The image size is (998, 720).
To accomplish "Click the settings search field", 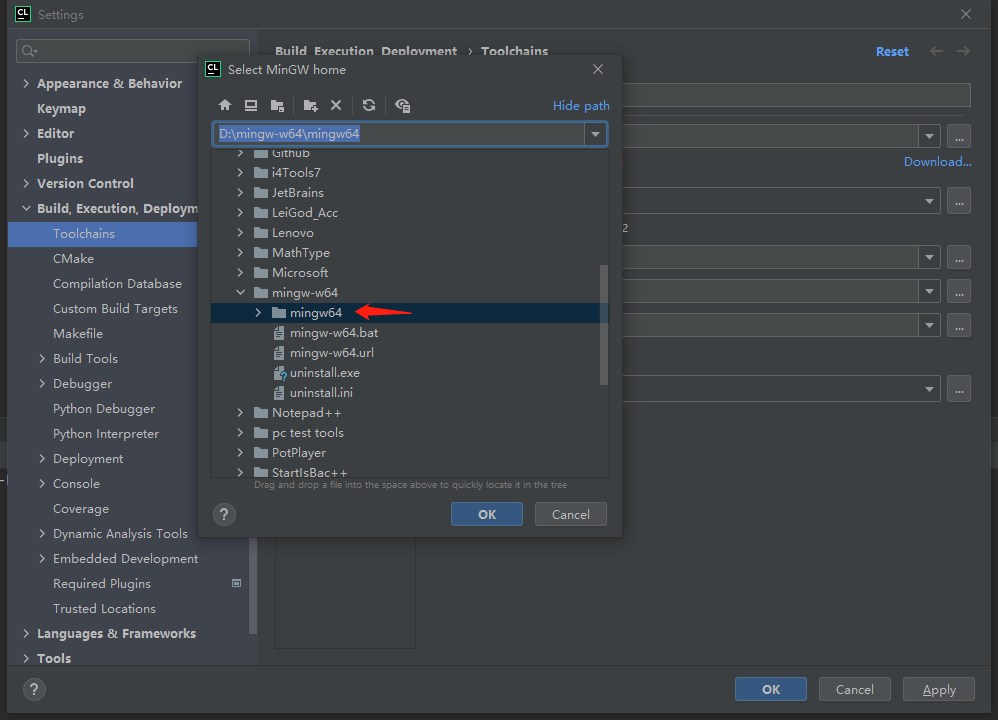I will click(x=133, y=51).
